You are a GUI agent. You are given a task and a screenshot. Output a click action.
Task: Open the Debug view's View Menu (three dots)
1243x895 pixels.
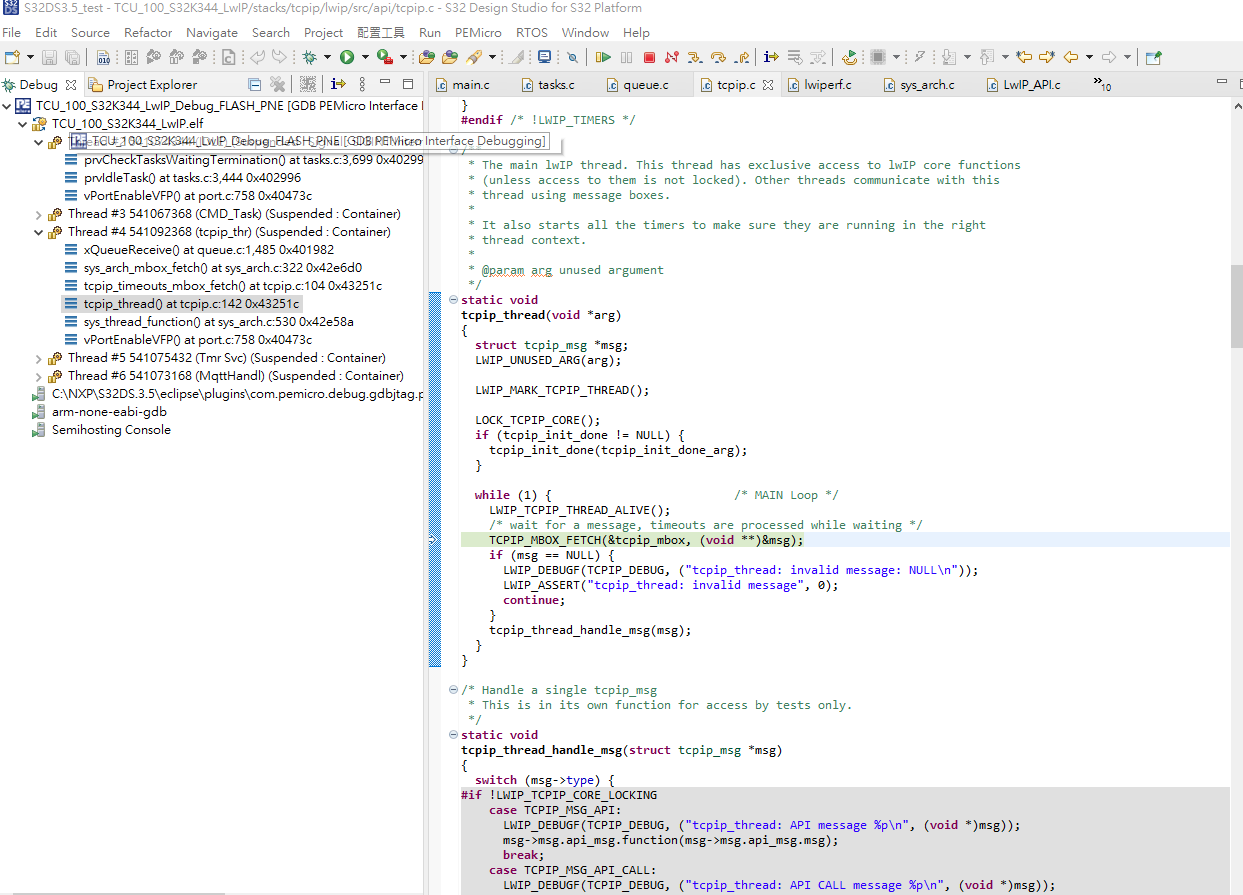pos(362,84)
